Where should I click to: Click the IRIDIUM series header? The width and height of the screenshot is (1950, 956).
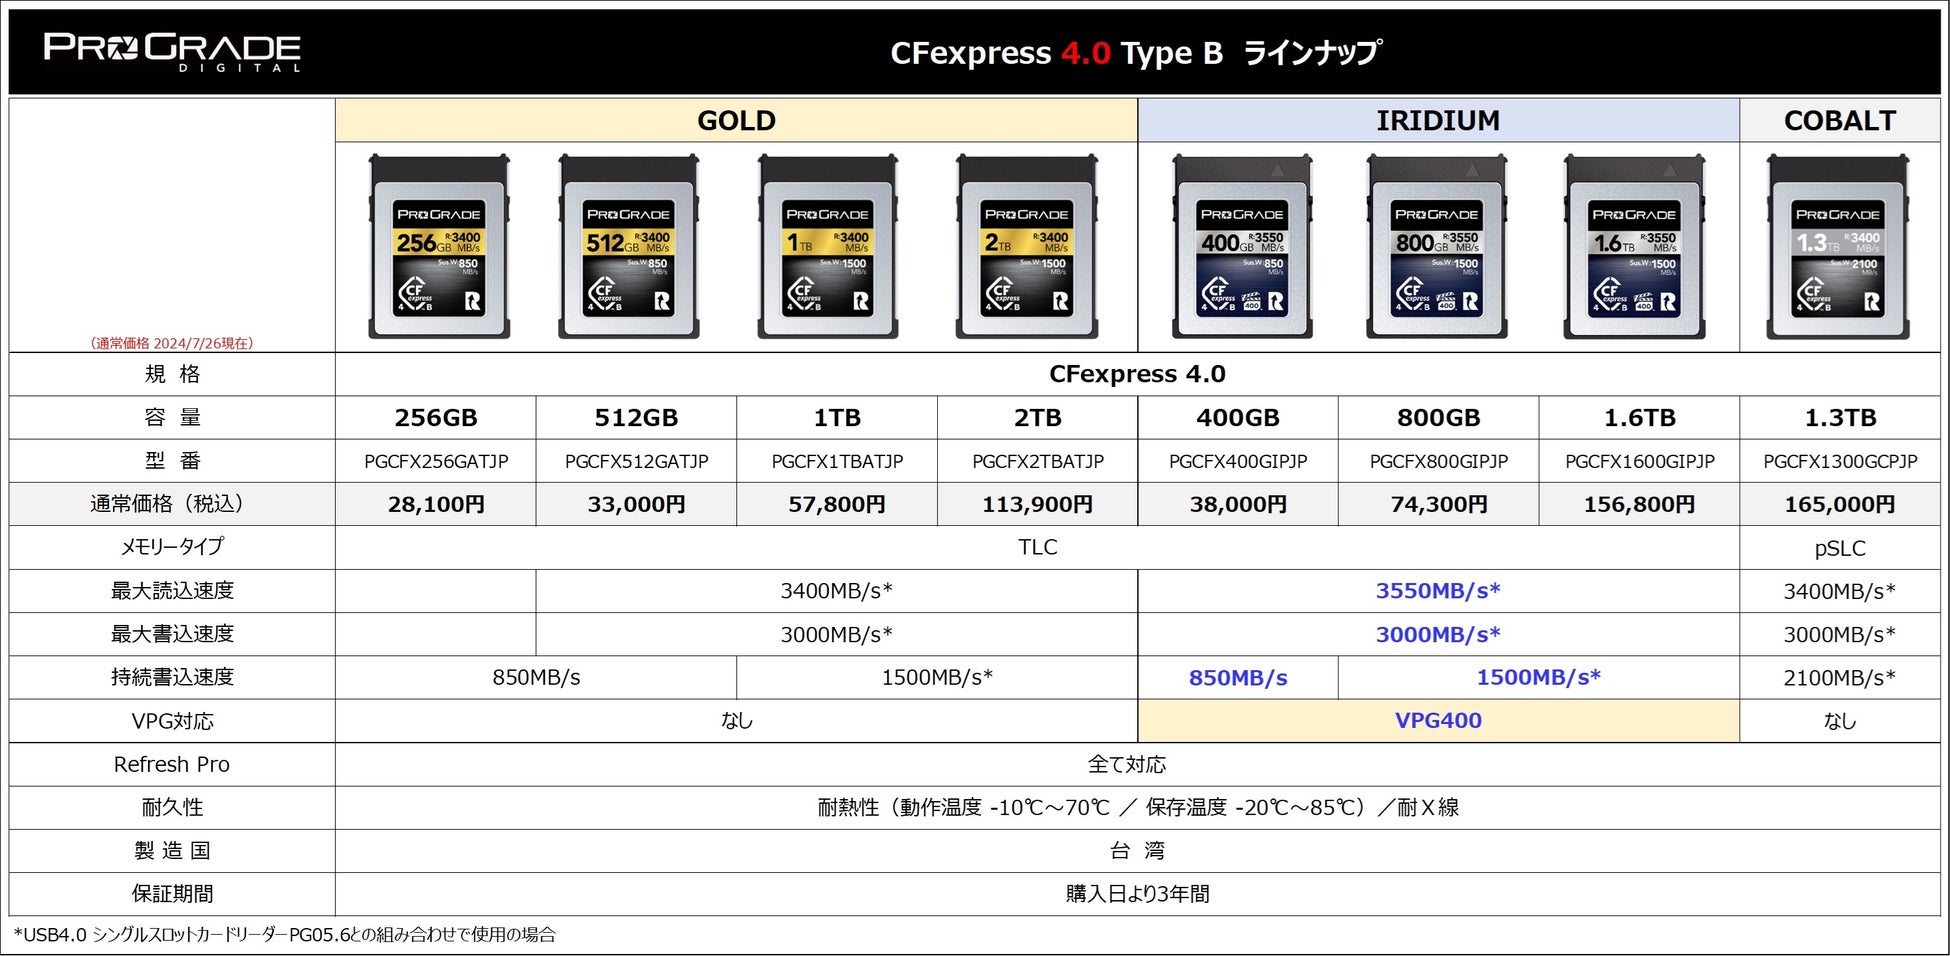coord(1438,120)
